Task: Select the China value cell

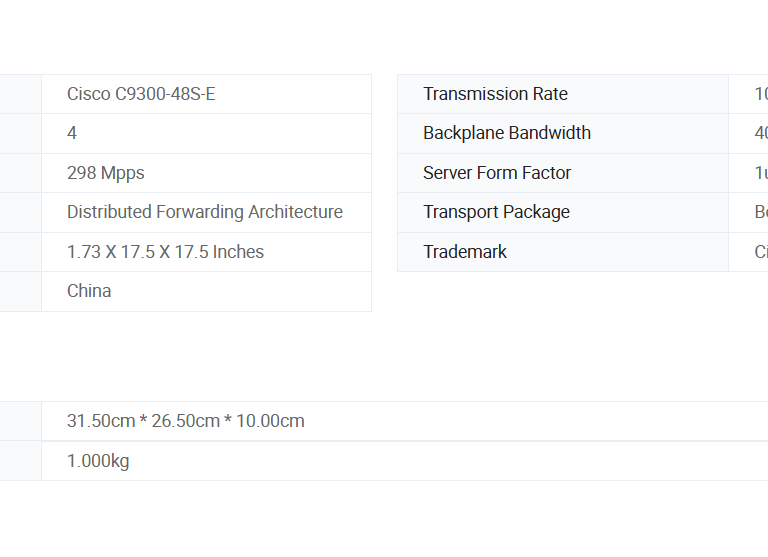Action: (89, 291)
